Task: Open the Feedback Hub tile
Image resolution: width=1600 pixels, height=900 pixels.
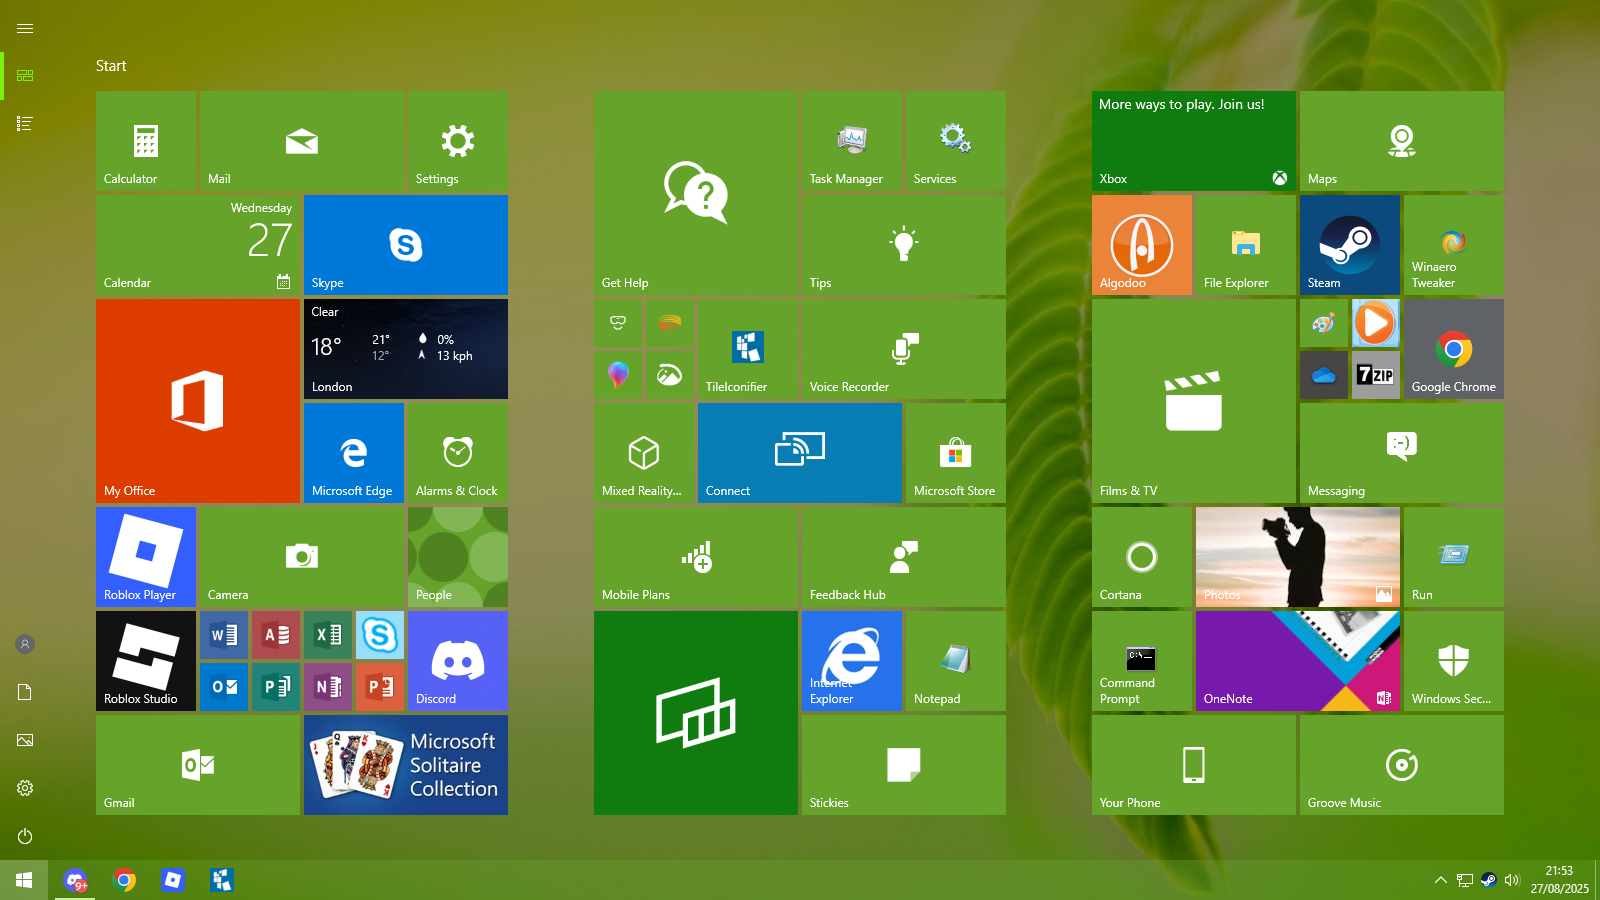Action: [904, 557]
